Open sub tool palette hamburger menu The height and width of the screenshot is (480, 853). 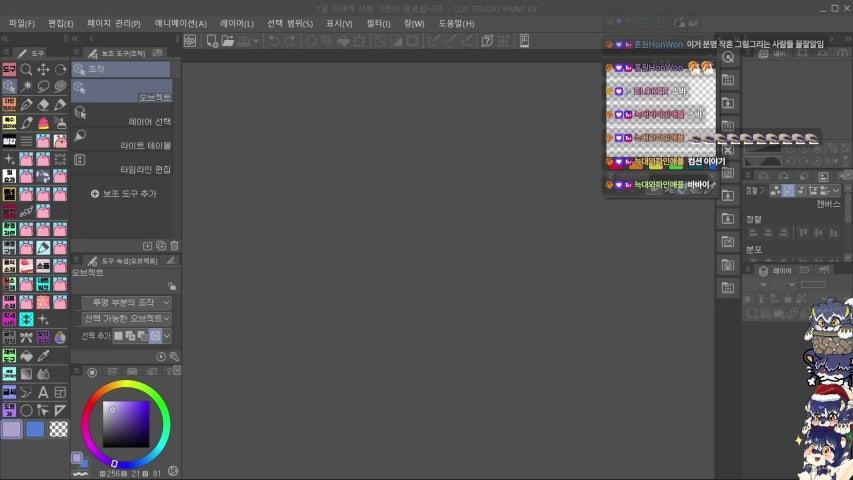(x=76, y=53)
